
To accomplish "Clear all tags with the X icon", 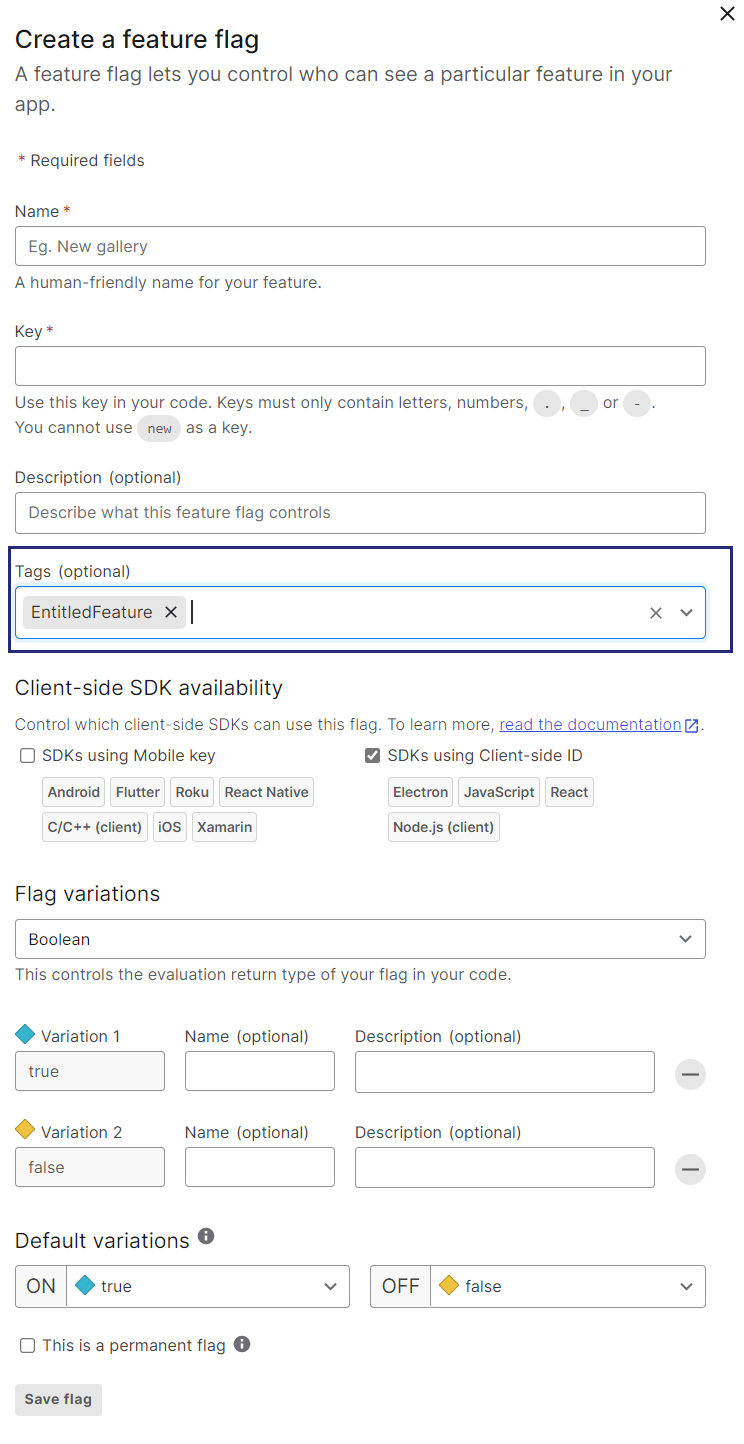I will tap(656, 613).
